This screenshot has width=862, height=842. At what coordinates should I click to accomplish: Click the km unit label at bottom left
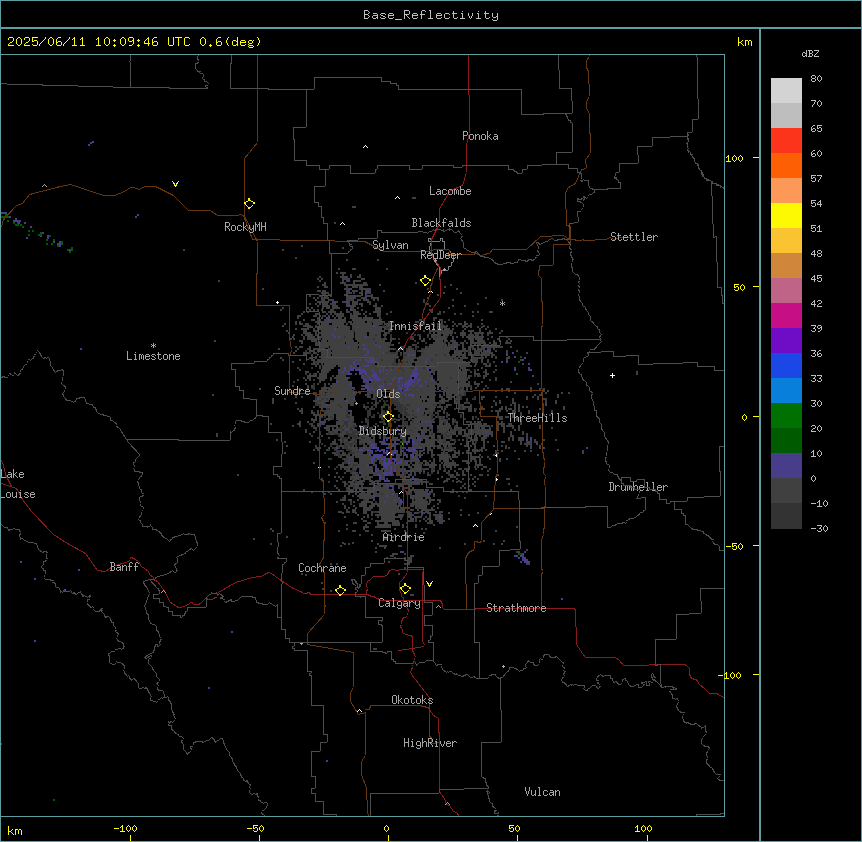[15, 830]
